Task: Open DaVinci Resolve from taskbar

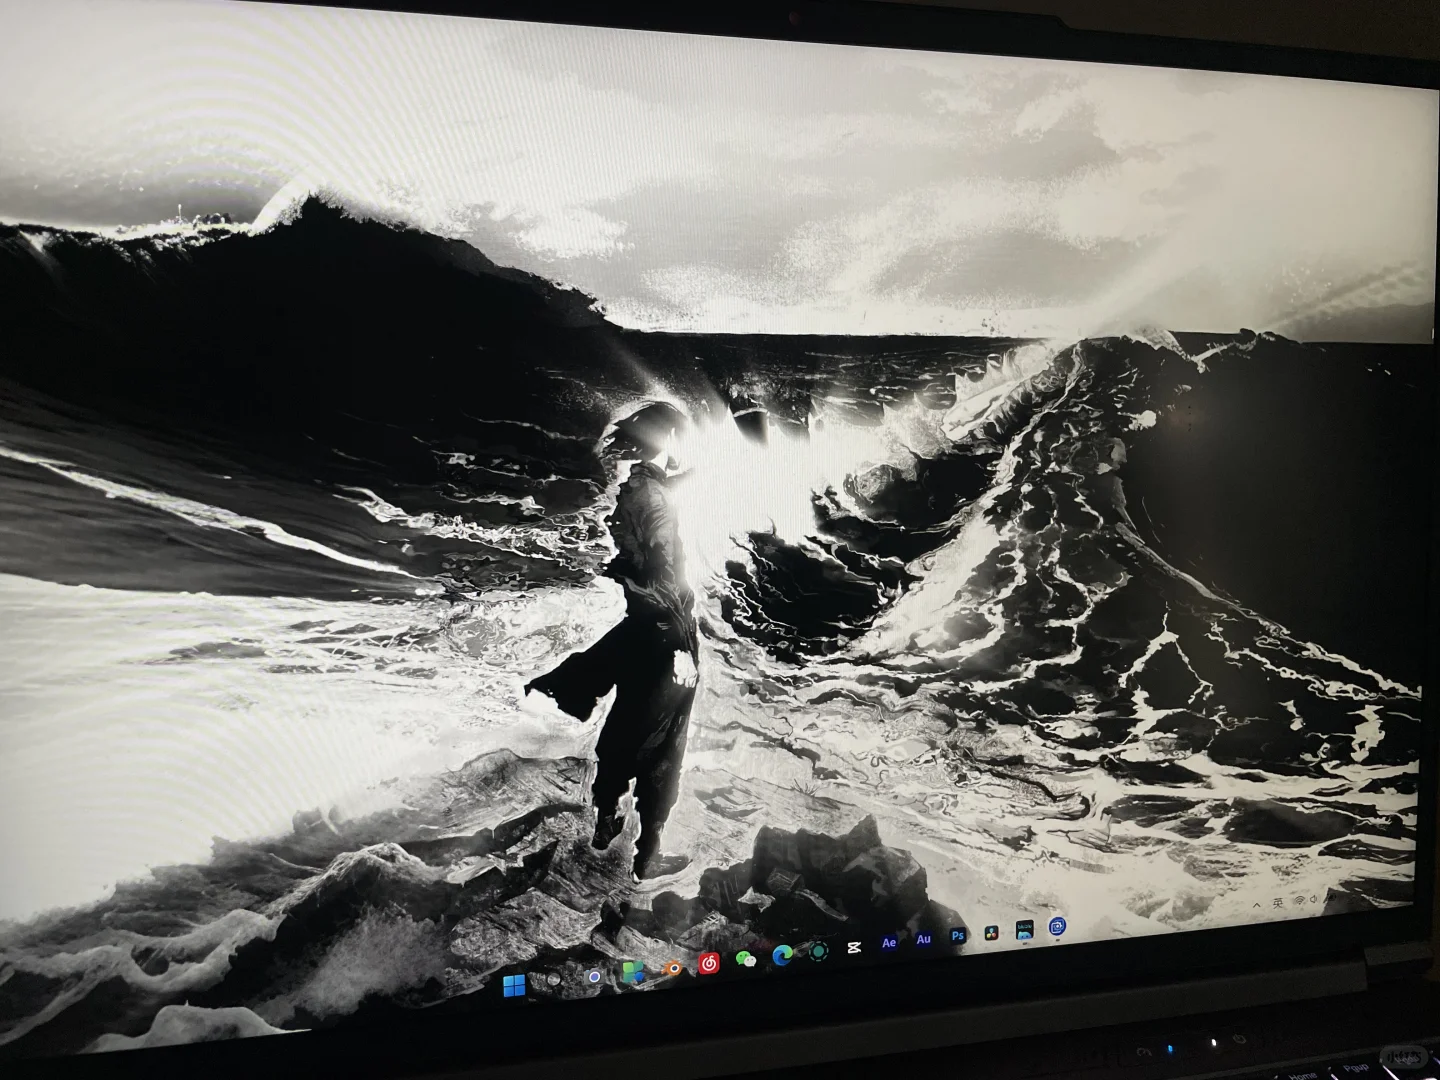Action: [991, 933]
